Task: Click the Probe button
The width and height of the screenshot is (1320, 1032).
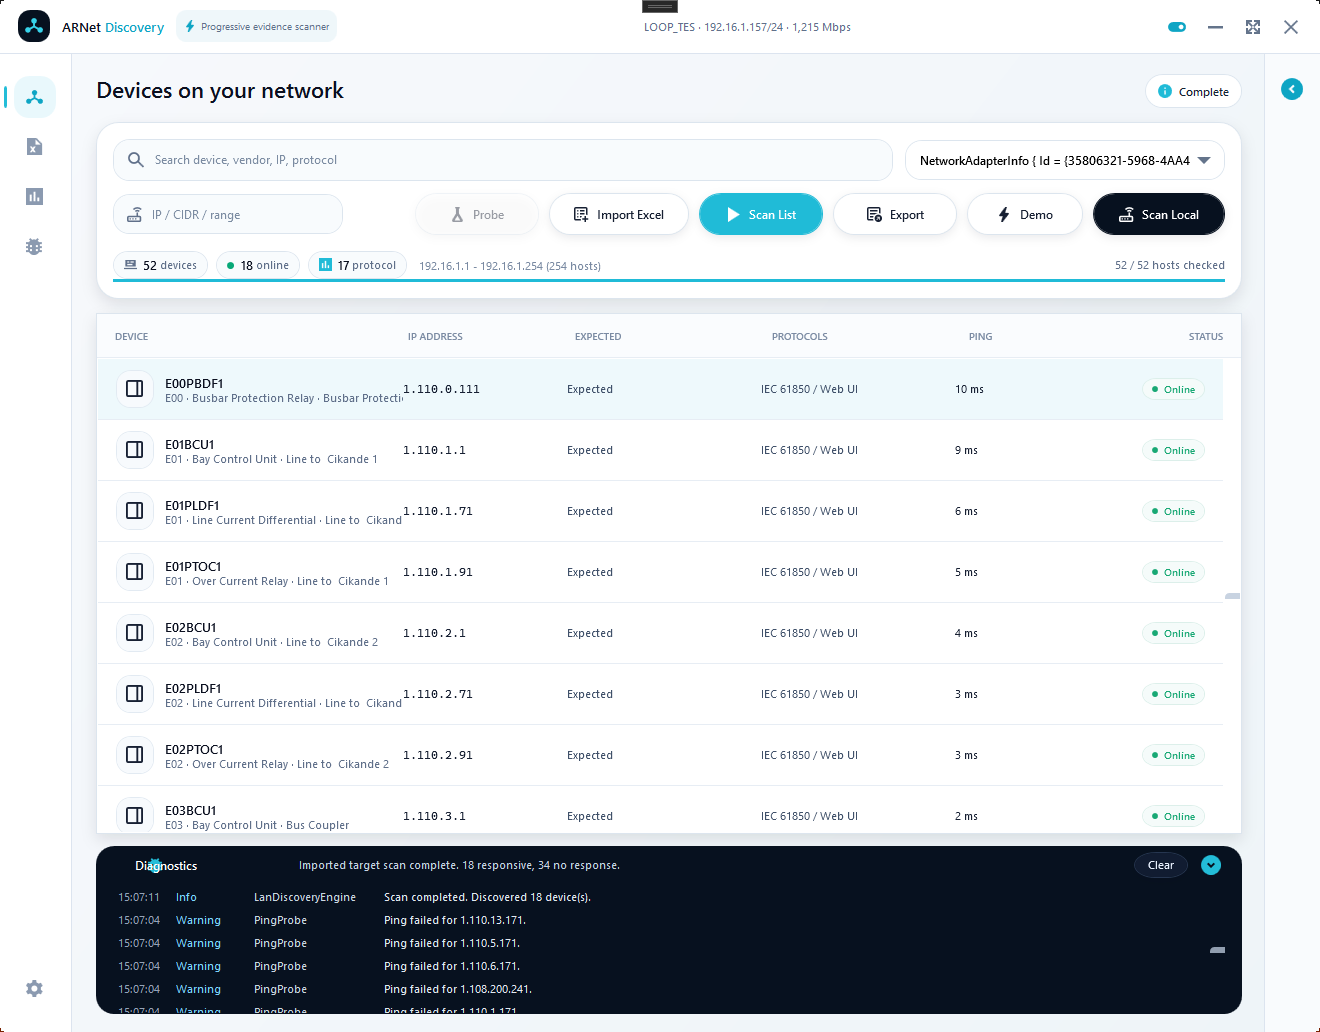Action: coord(477,214)
